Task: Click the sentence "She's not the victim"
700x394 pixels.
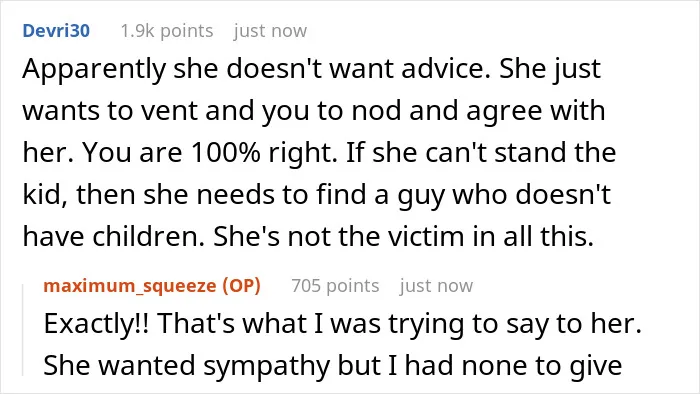Action: pyautogui.click(x=403, y=236)
